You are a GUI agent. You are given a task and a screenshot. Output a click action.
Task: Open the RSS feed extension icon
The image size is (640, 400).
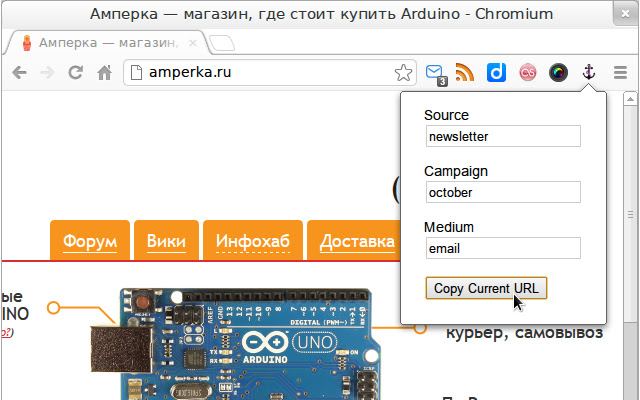[x=465, y=73]
